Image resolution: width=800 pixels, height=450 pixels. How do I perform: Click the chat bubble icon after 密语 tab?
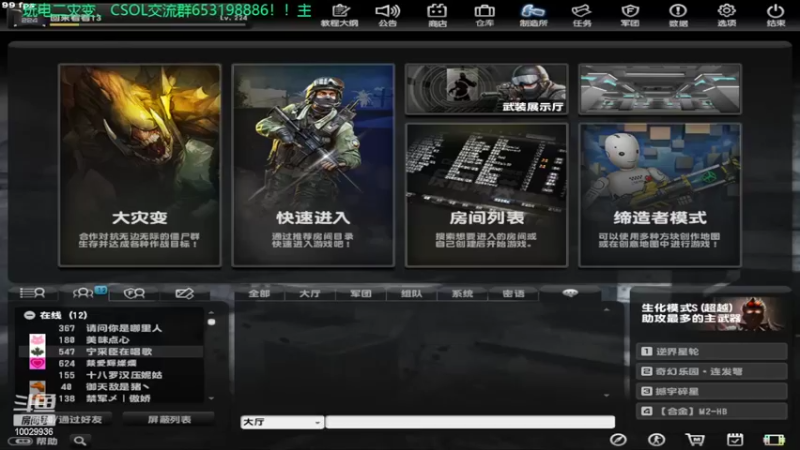[x=570, y=293]
